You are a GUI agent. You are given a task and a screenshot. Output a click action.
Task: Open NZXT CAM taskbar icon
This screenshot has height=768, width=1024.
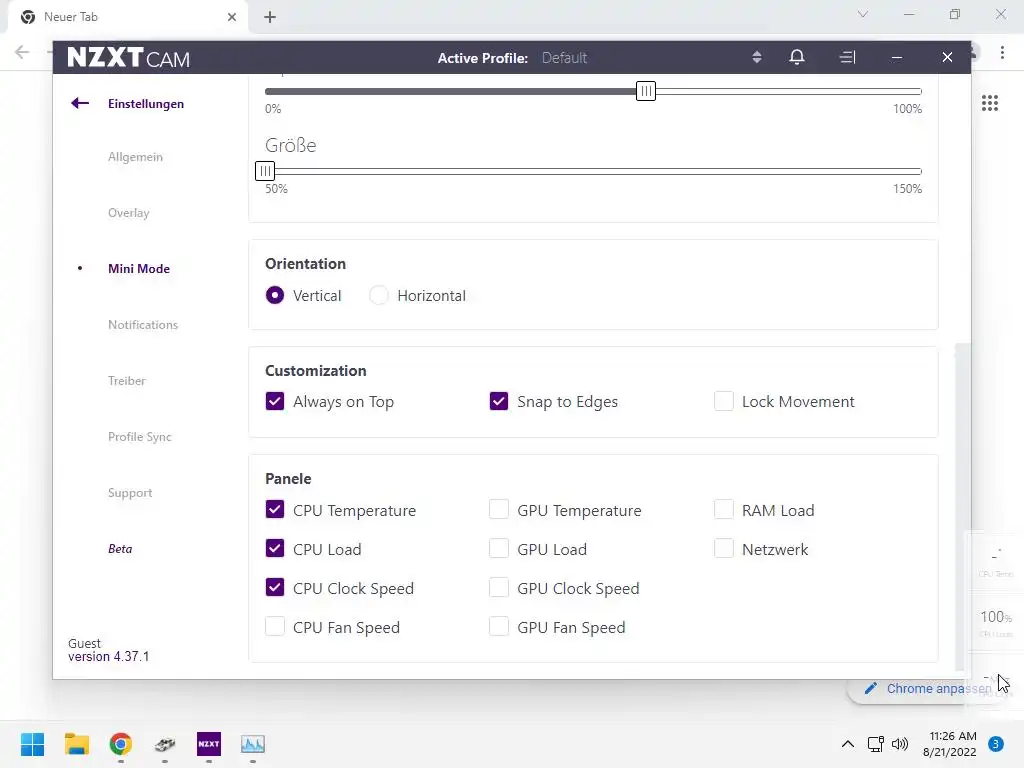click(x=209, y=744)
